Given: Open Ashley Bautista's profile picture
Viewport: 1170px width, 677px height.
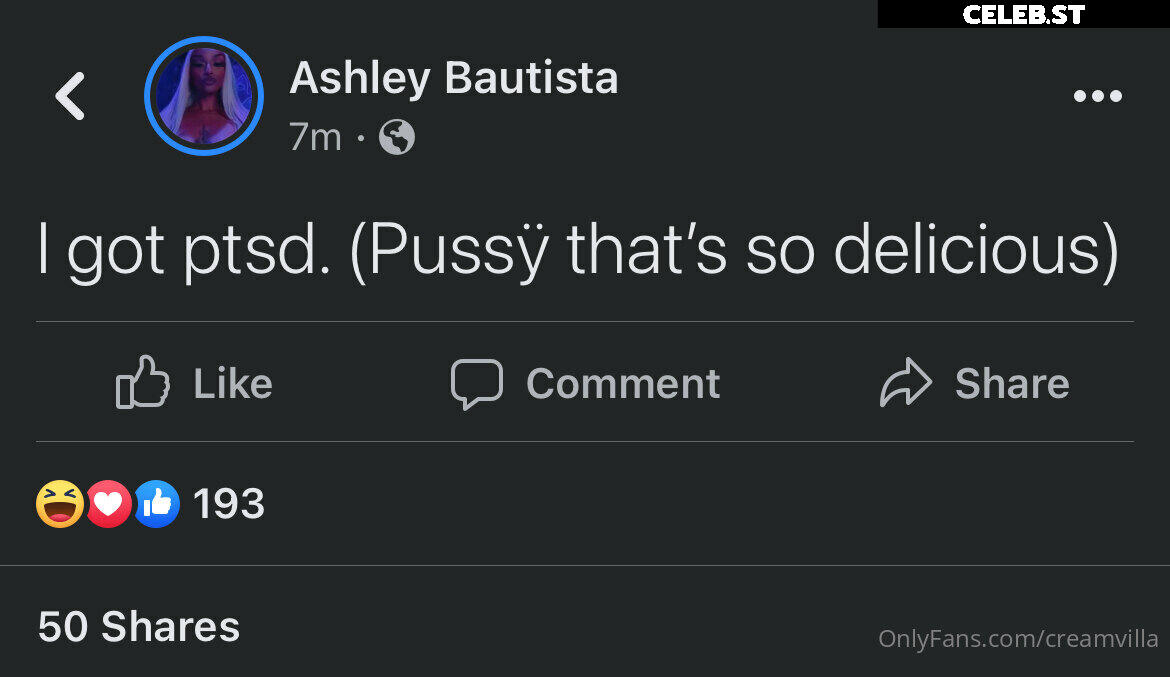Looking at the screenshot, I should [x=204, y=96].
